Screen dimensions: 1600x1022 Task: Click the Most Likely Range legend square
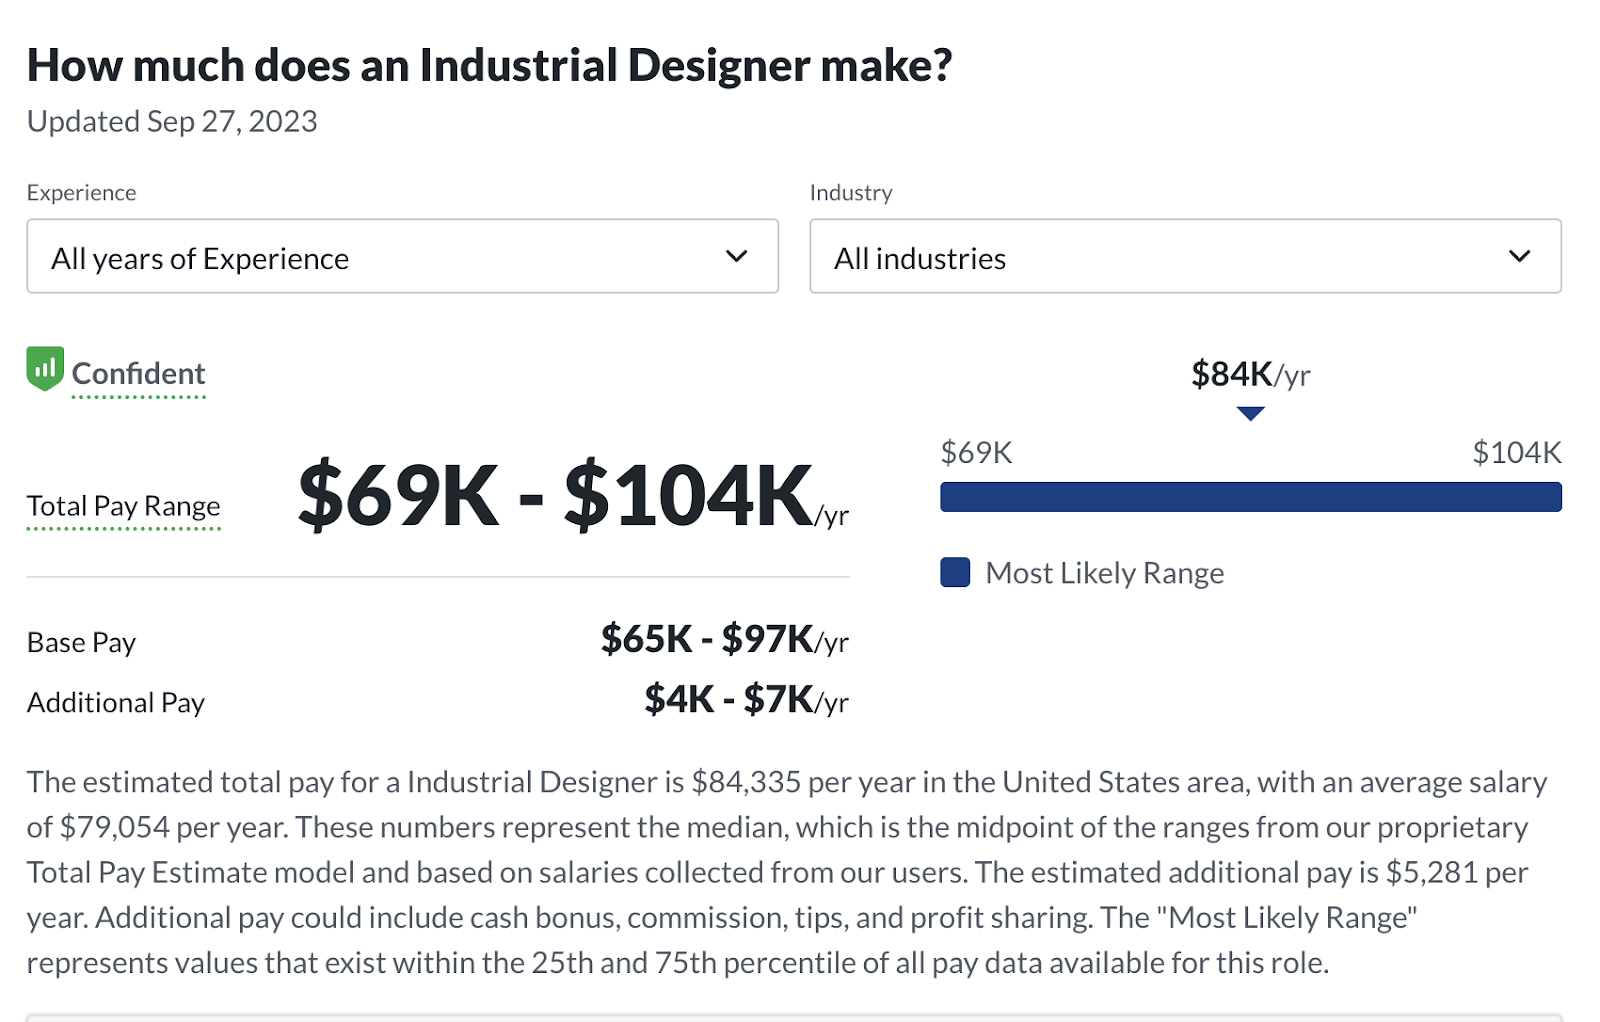pyautogui.click(x=955, y=573)
